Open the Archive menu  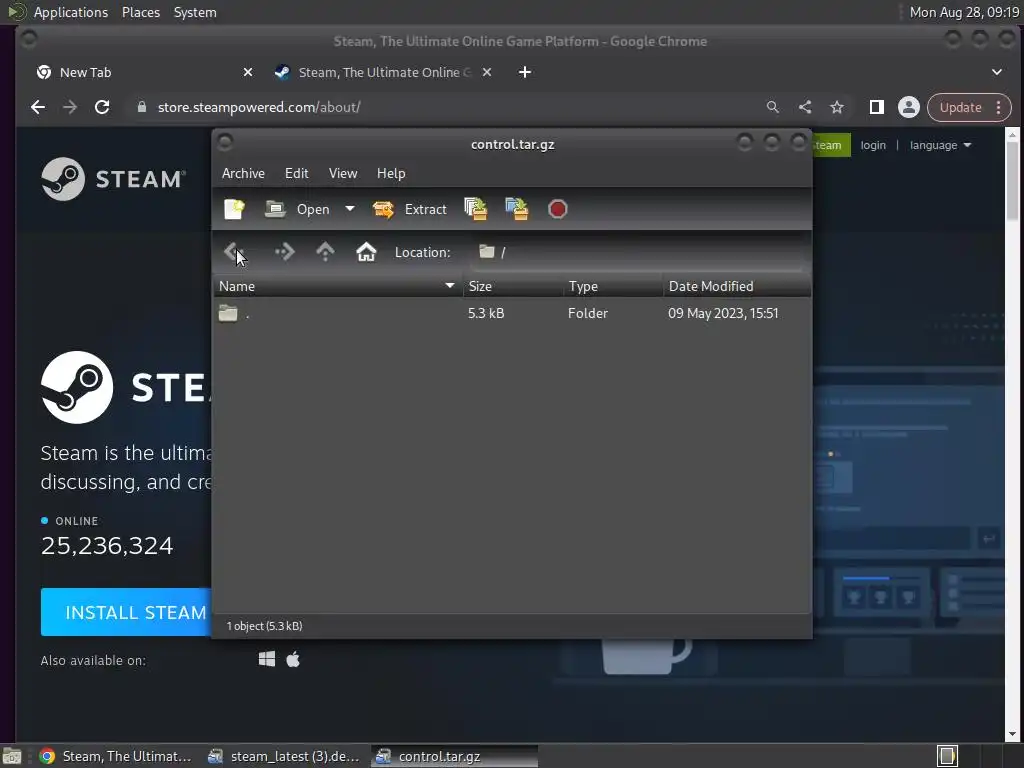(244, 173)
